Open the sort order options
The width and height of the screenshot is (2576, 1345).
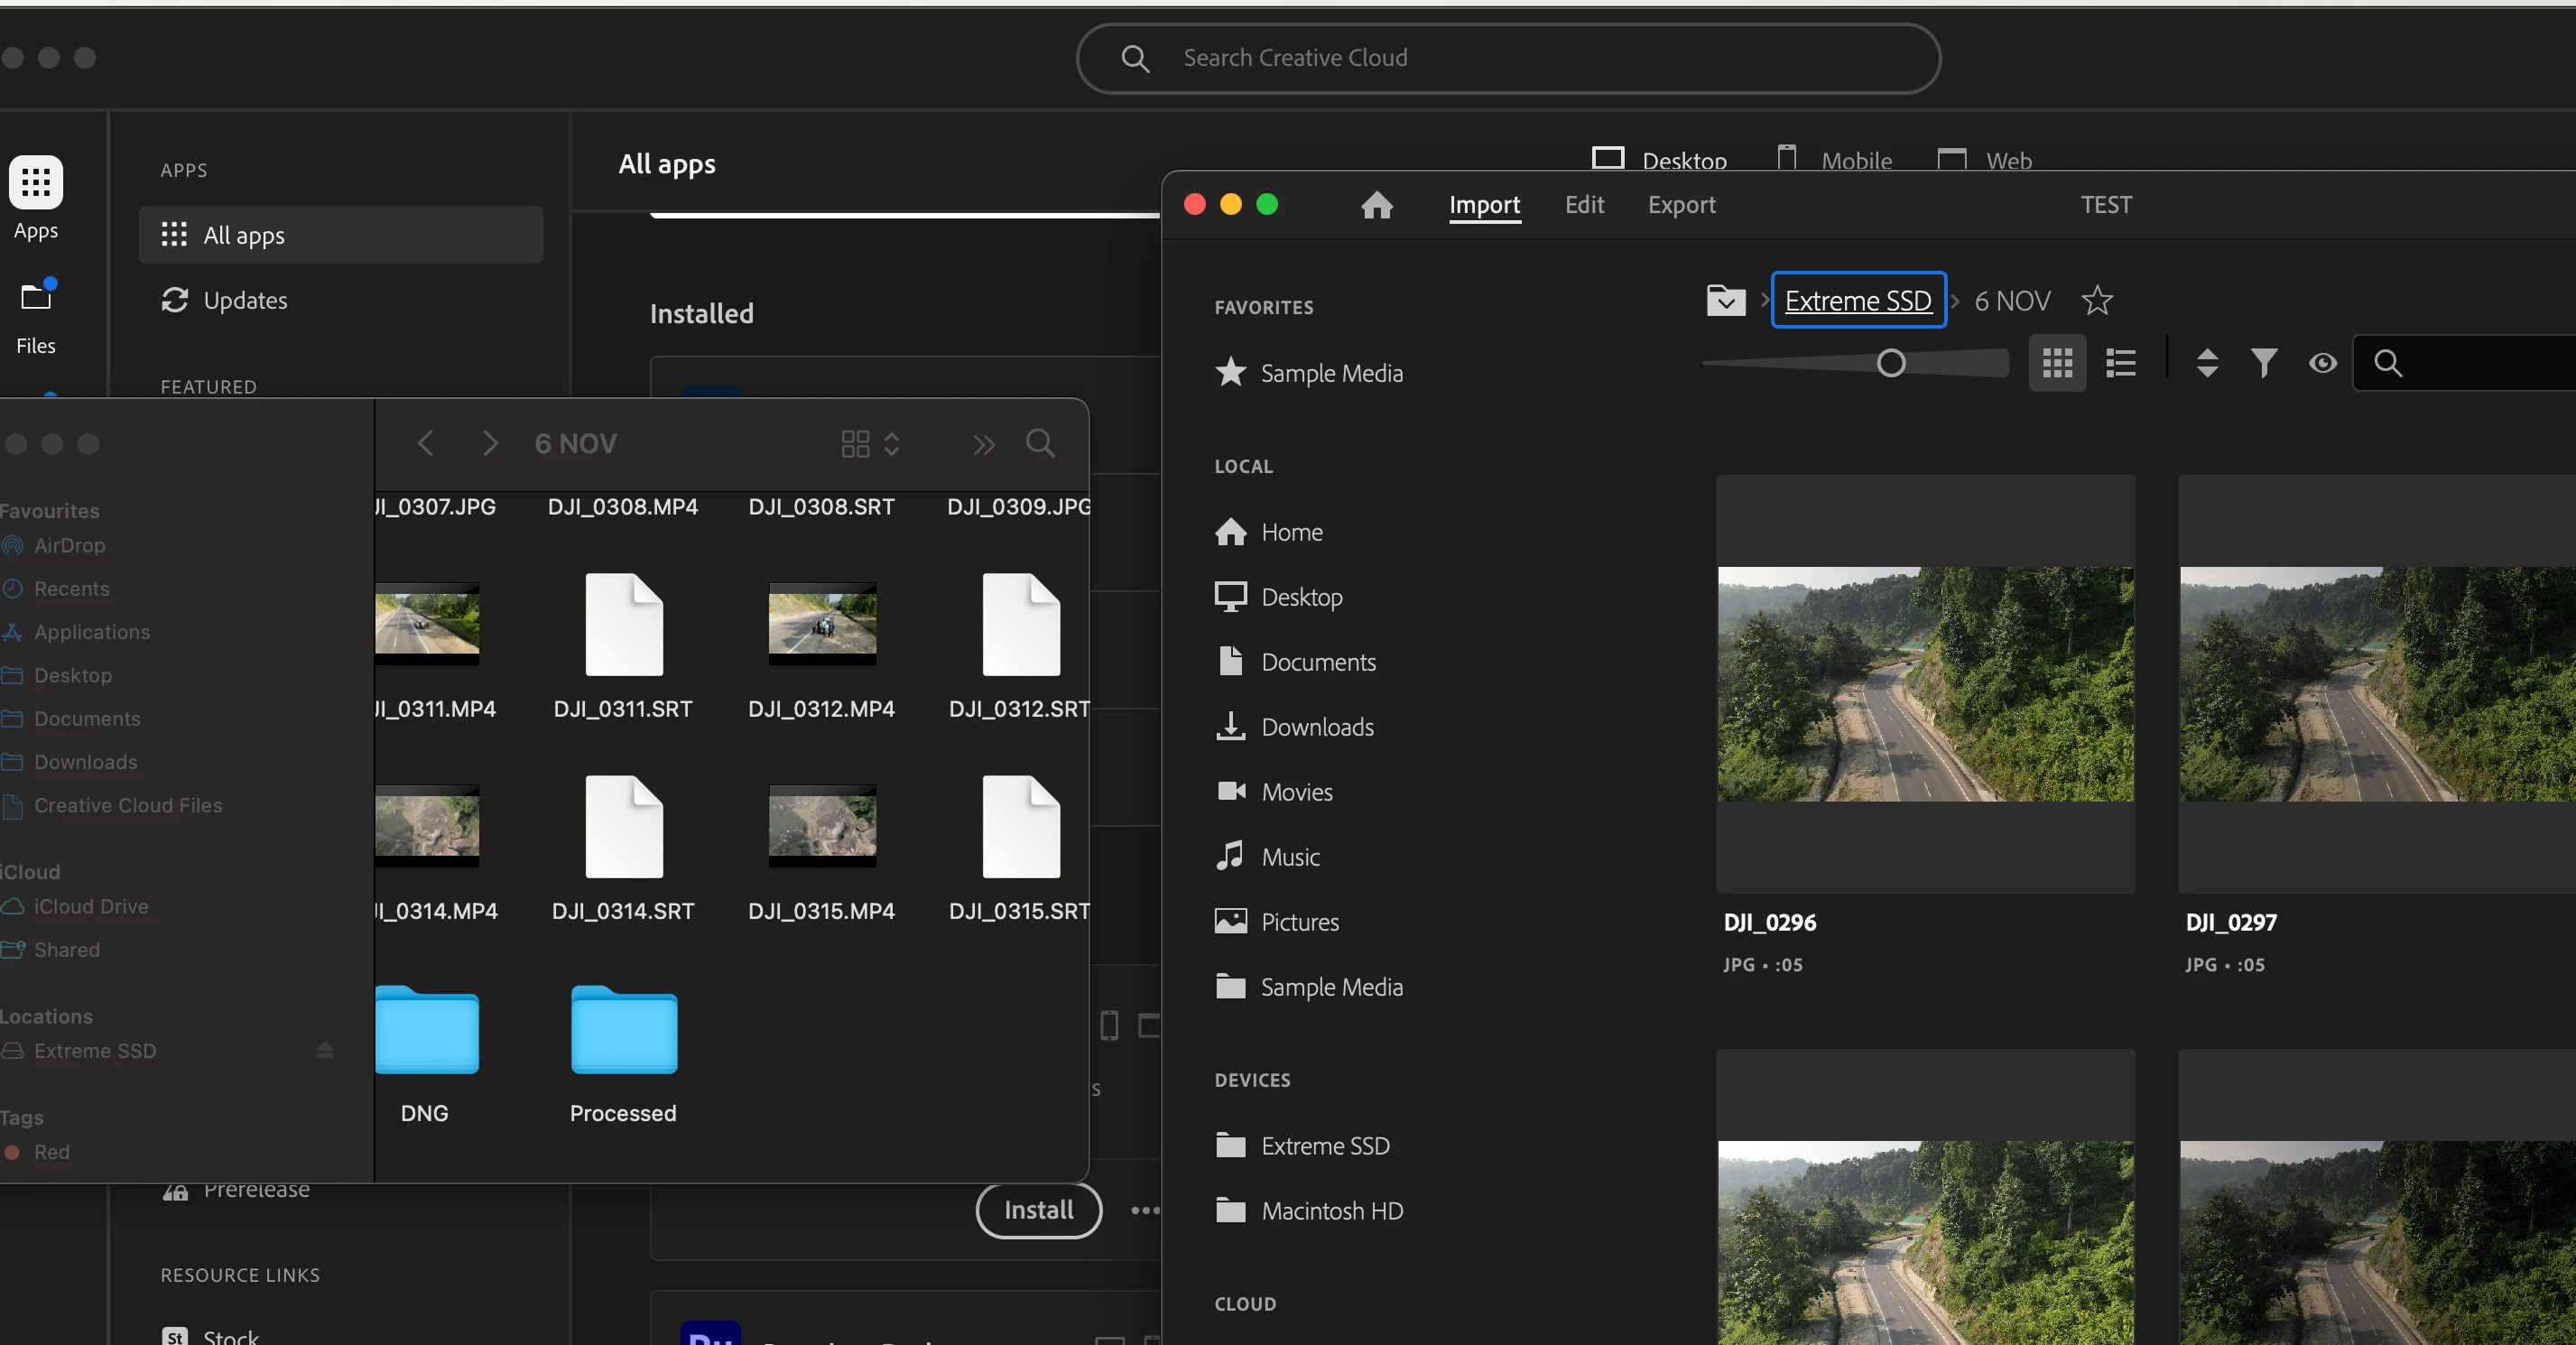(x=2207, y=363)
